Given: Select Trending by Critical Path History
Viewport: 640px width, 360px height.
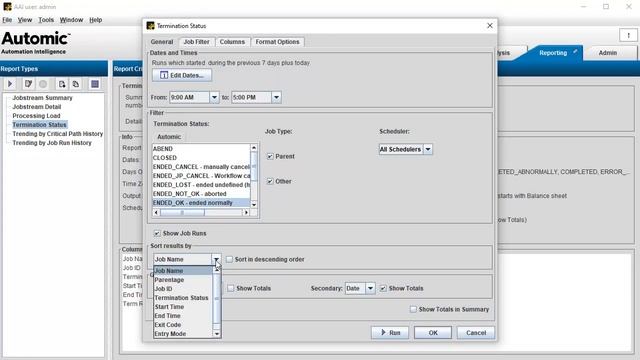Looking at the screenshot, I should [x=58, y=133].
